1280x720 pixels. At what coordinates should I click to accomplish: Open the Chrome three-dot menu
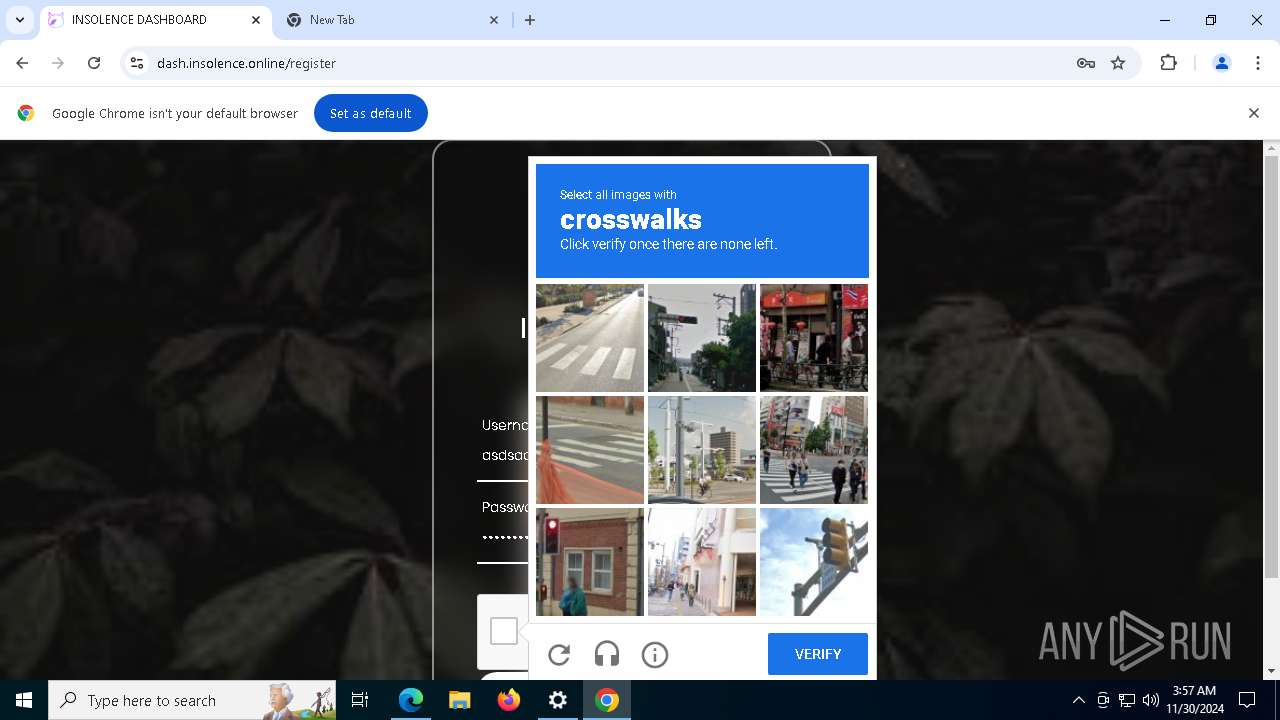pos(1258,63)
